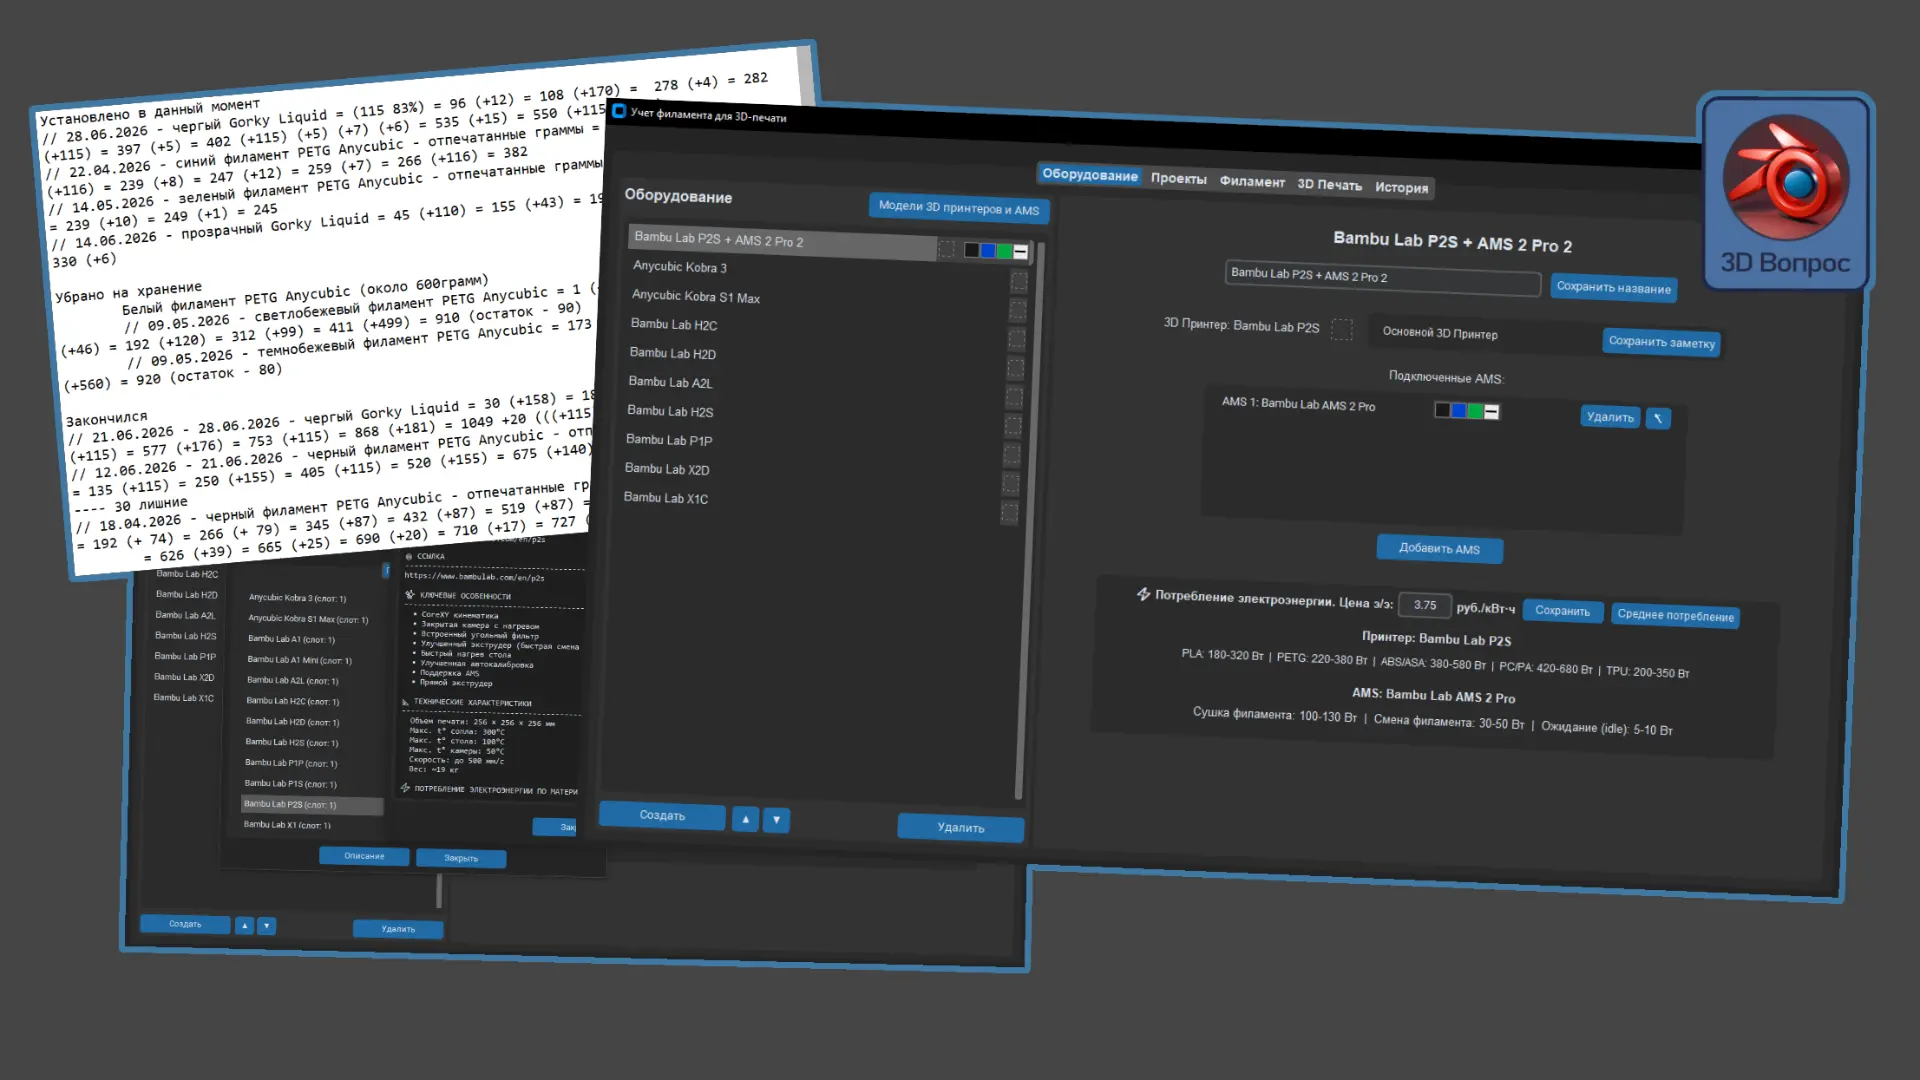Select Bambu Lab H2S in the front window list
This screenshot has height=1080, width=1920.
[670, 411]
